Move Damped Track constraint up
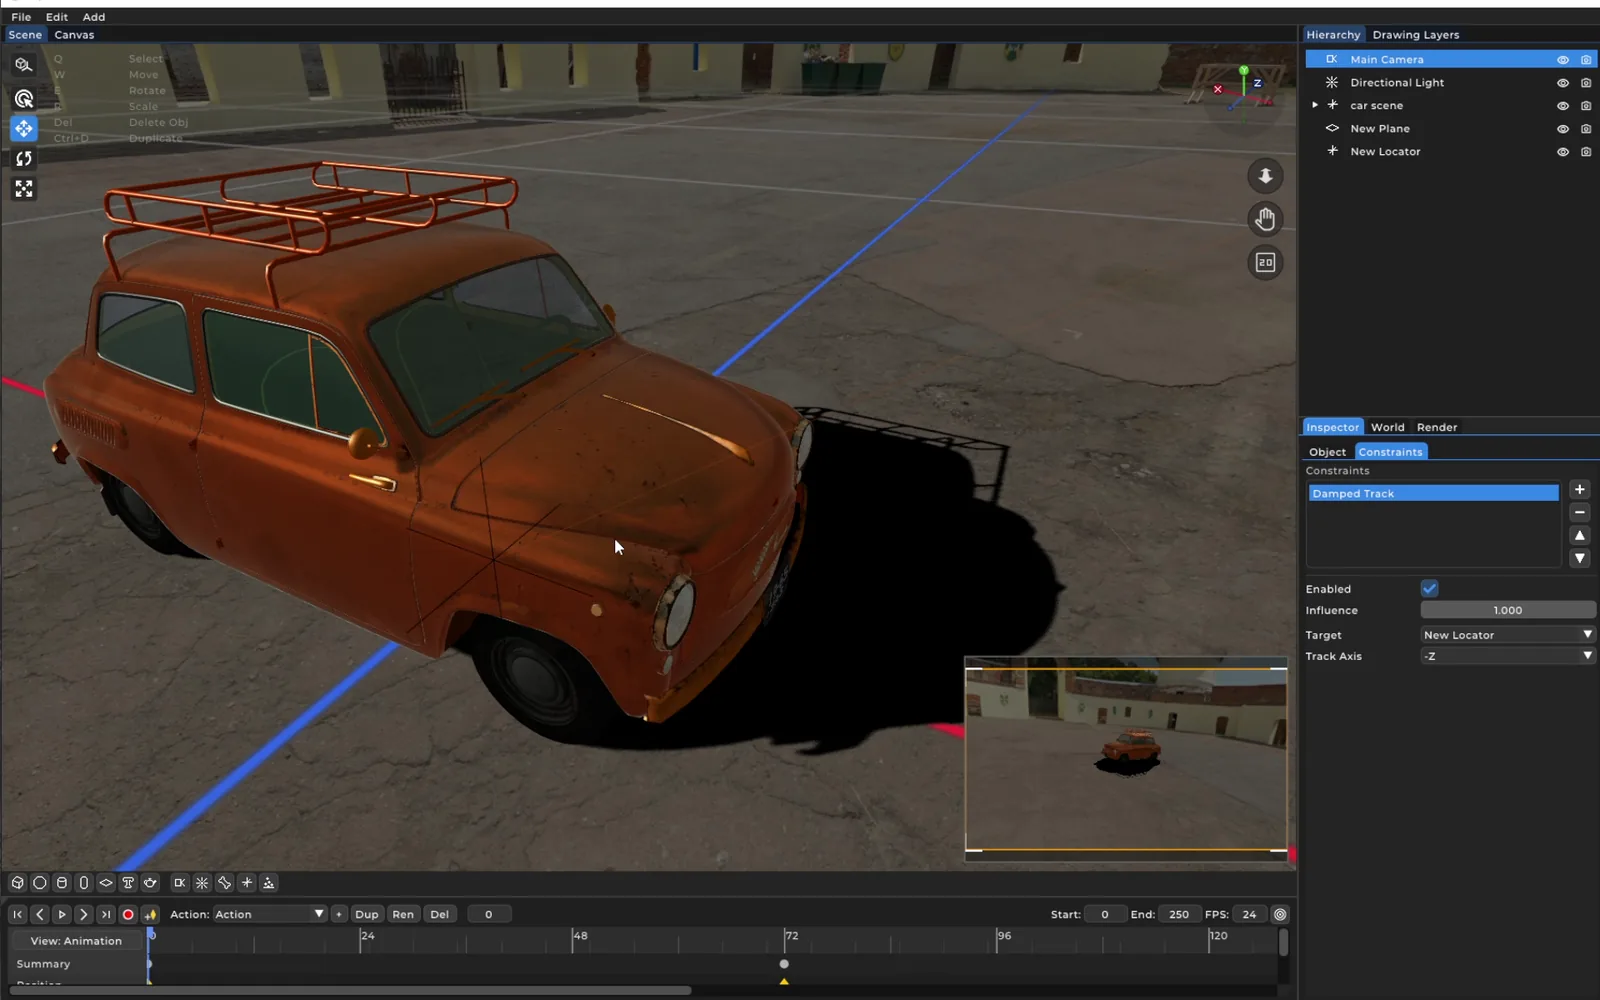The image size is (1600, 1000). 1580,536
